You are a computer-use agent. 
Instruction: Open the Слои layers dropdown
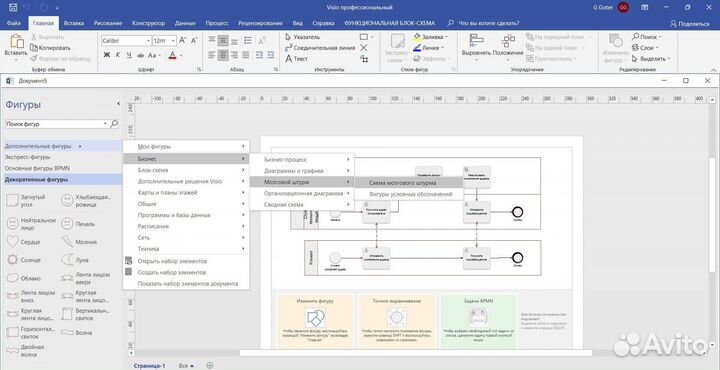pyautogui.click(x=657, y=48)
